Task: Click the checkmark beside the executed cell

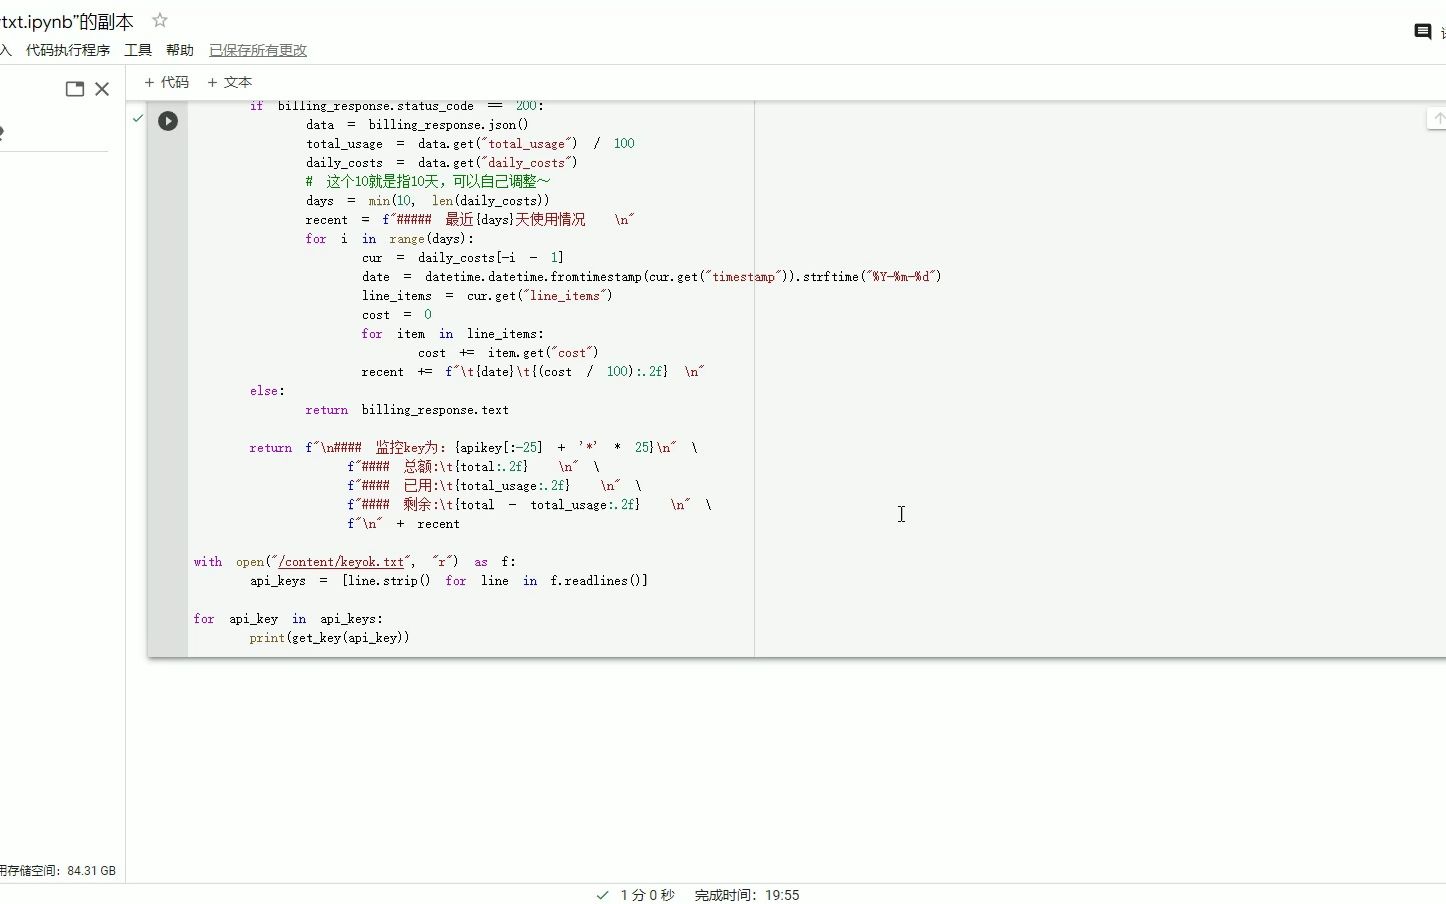Action: pos(137,117)
